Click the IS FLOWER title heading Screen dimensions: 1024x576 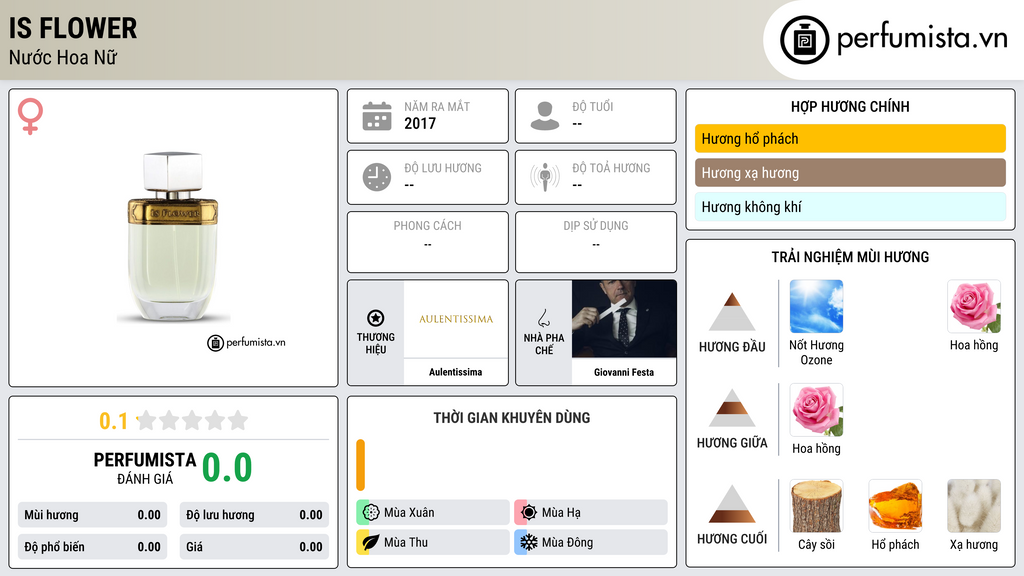pyautogui.click(x=72, y=29)
